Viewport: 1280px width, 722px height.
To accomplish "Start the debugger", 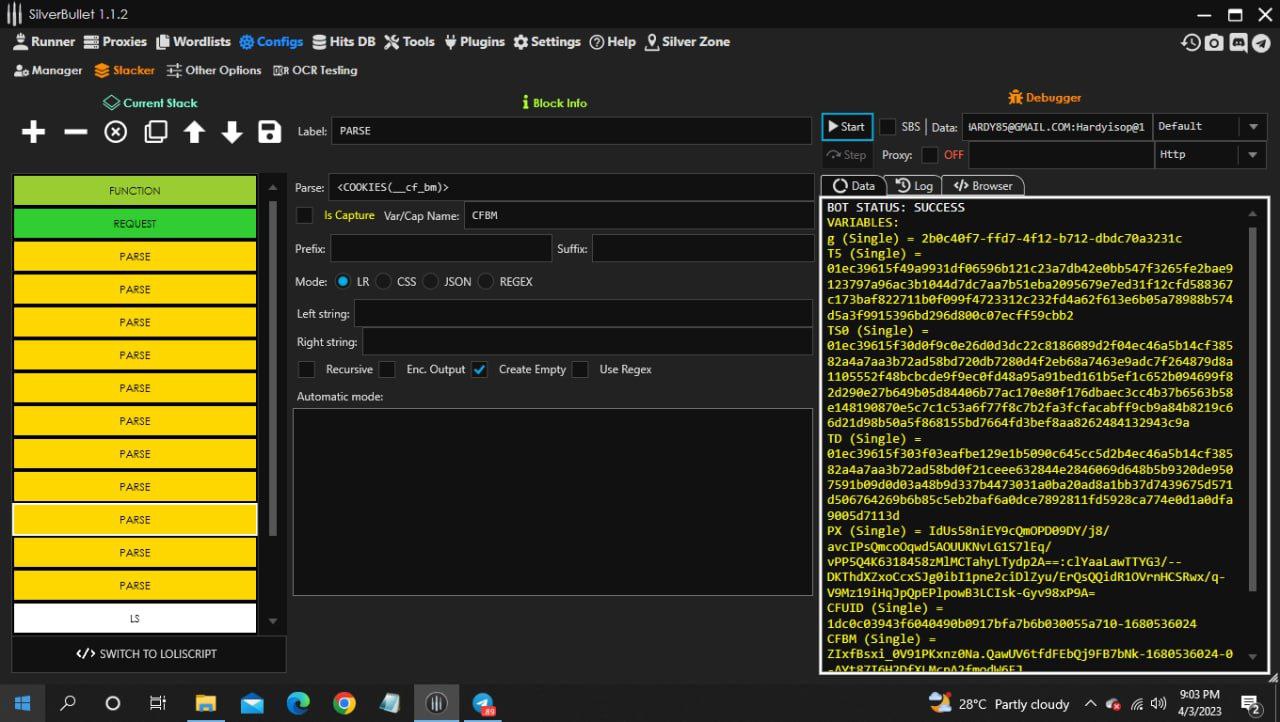I will pos(847,127).
